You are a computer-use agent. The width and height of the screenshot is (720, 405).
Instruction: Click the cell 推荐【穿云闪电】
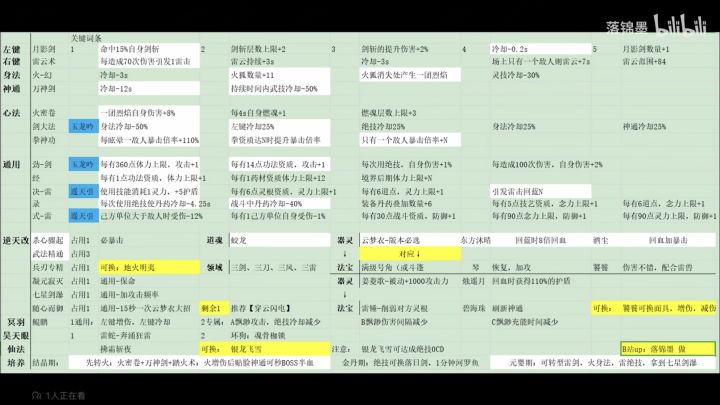pos(260,308)
